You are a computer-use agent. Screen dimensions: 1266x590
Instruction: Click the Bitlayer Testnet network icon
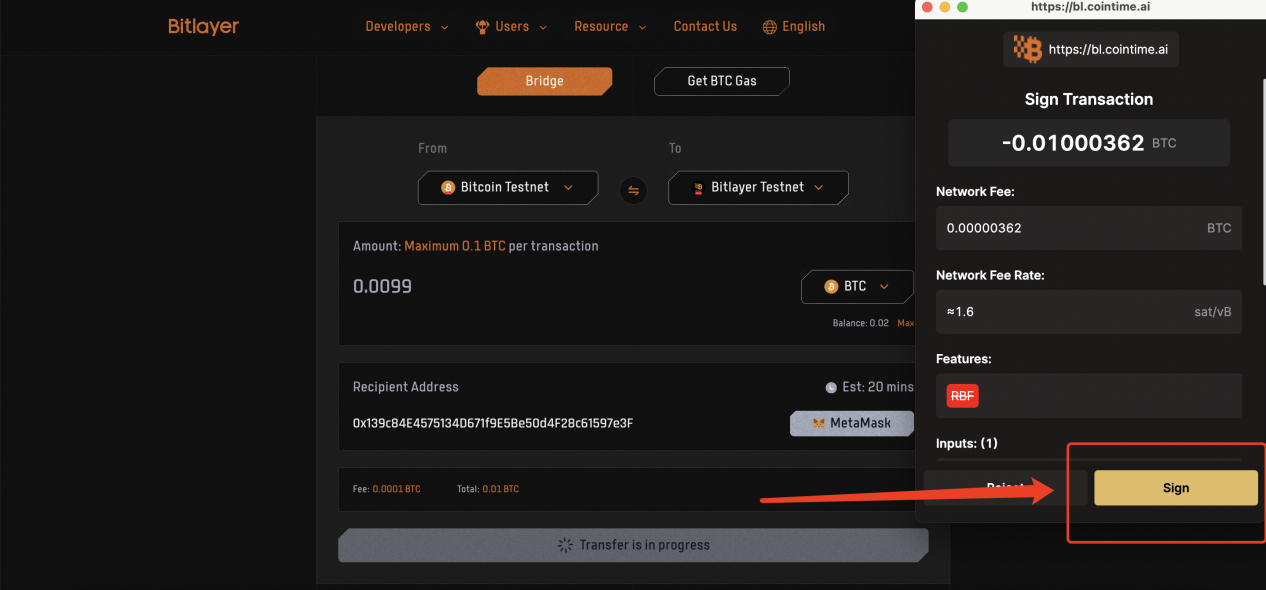pos(698,187)
